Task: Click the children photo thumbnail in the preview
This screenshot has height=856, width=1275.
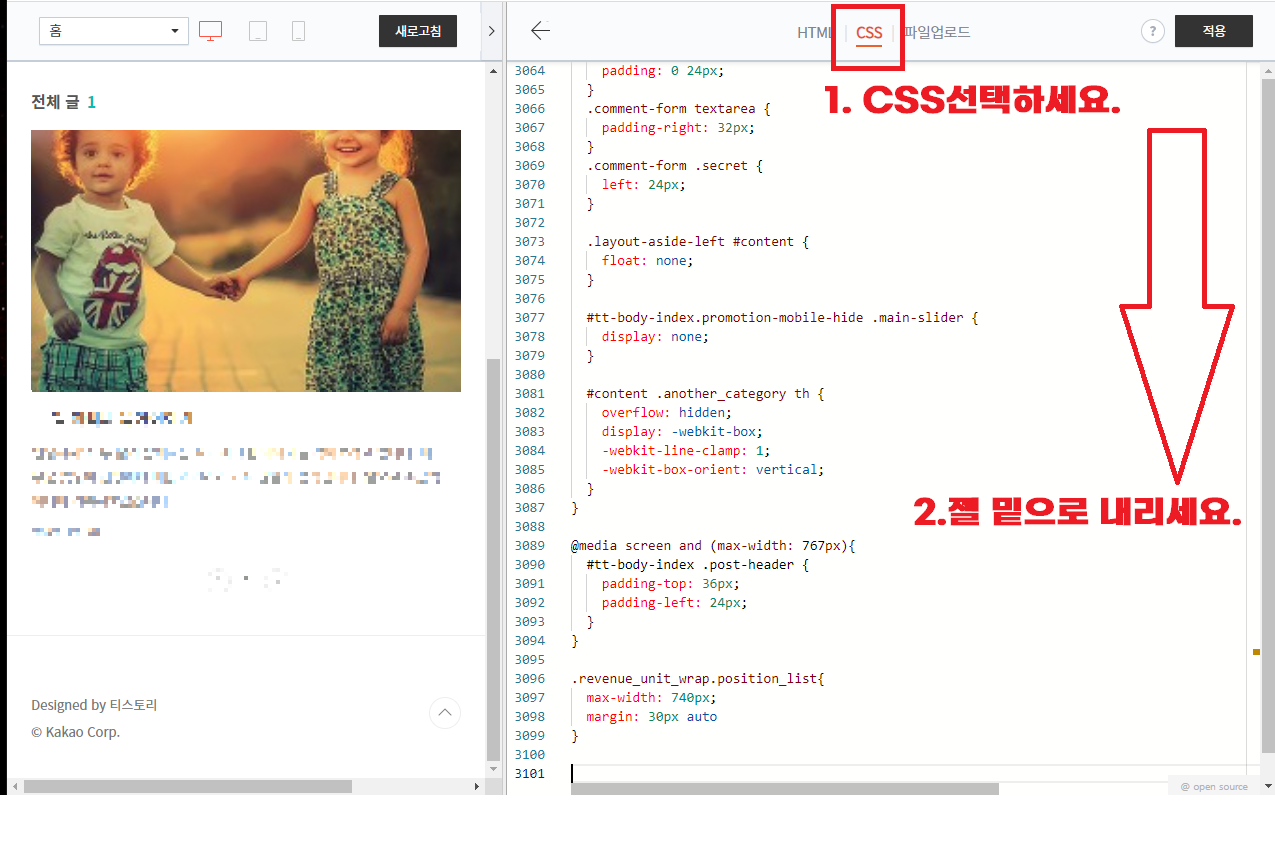Action: pos(246,260)
